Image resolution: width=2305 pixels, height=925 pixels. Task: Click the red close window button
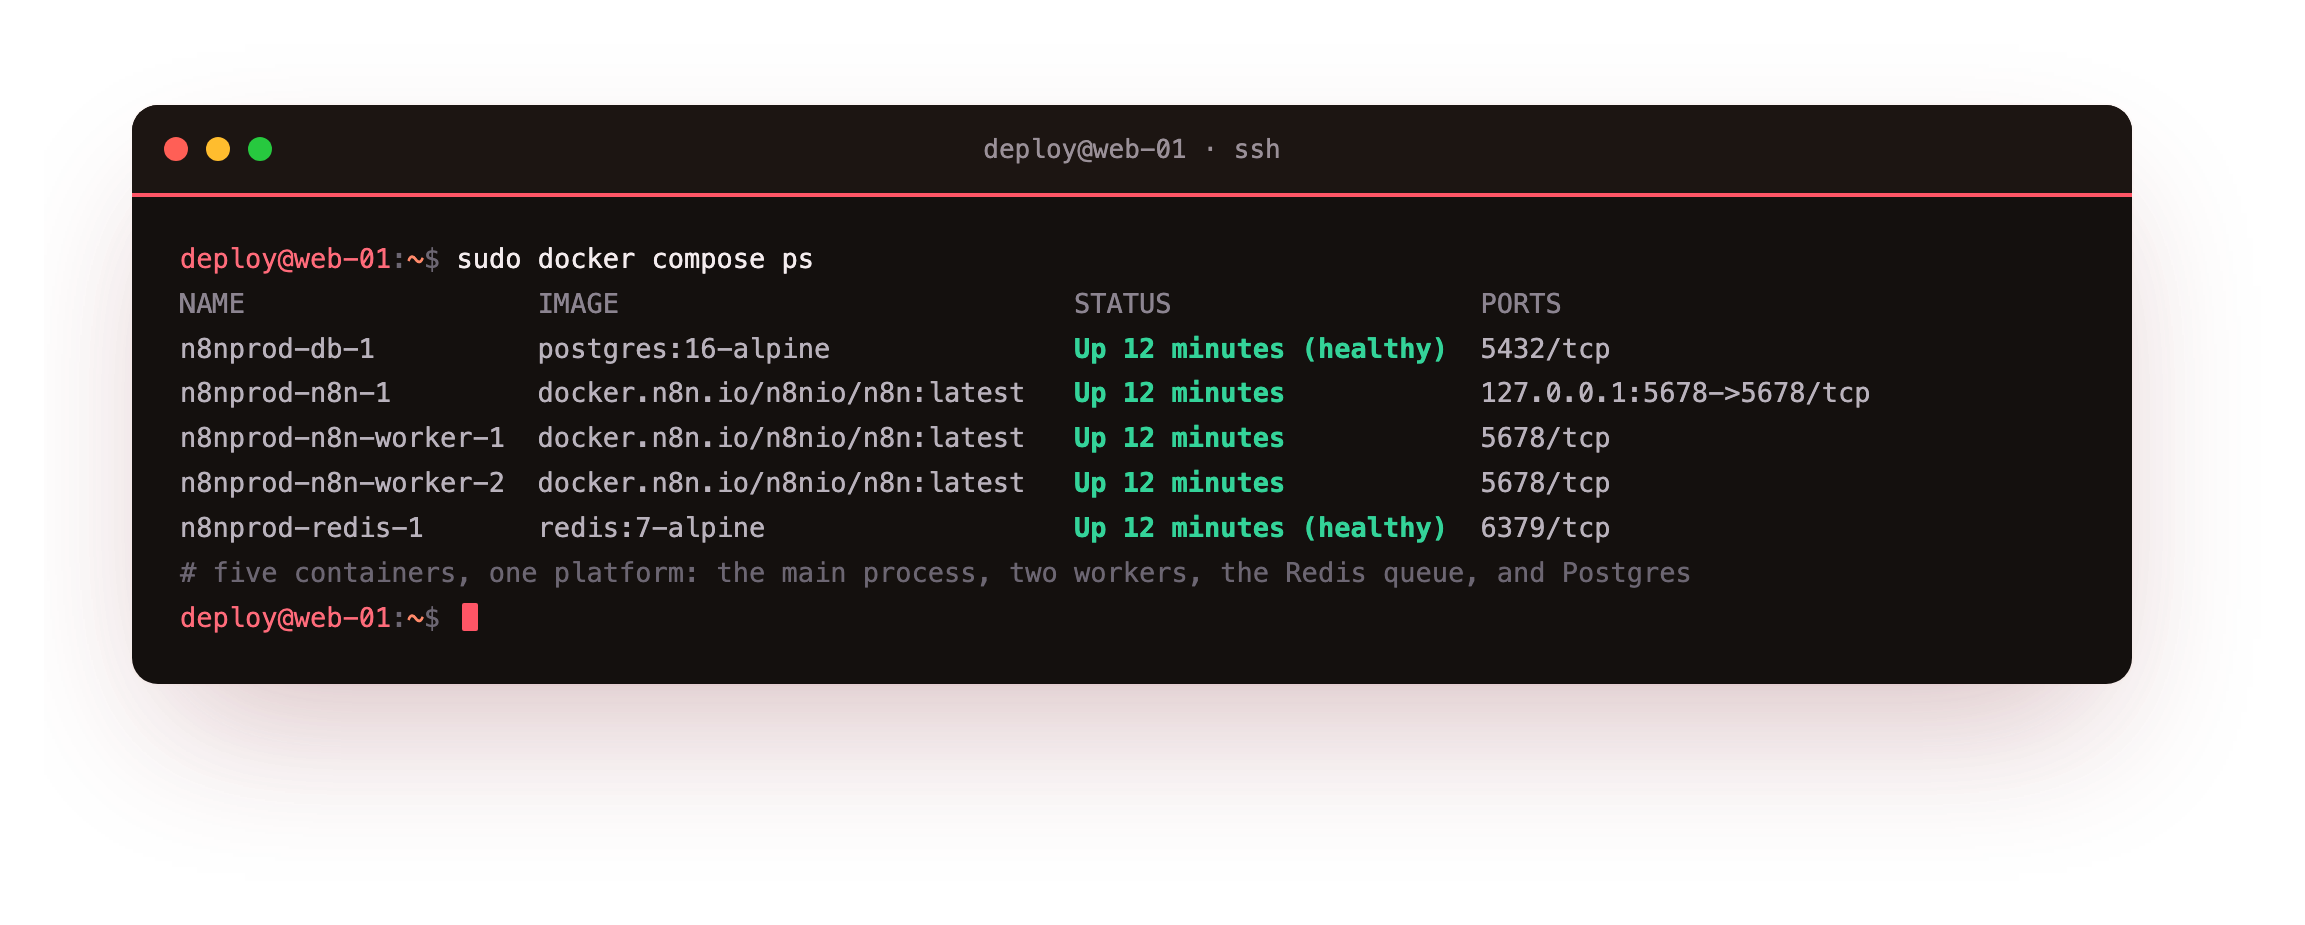coord(176,149)
